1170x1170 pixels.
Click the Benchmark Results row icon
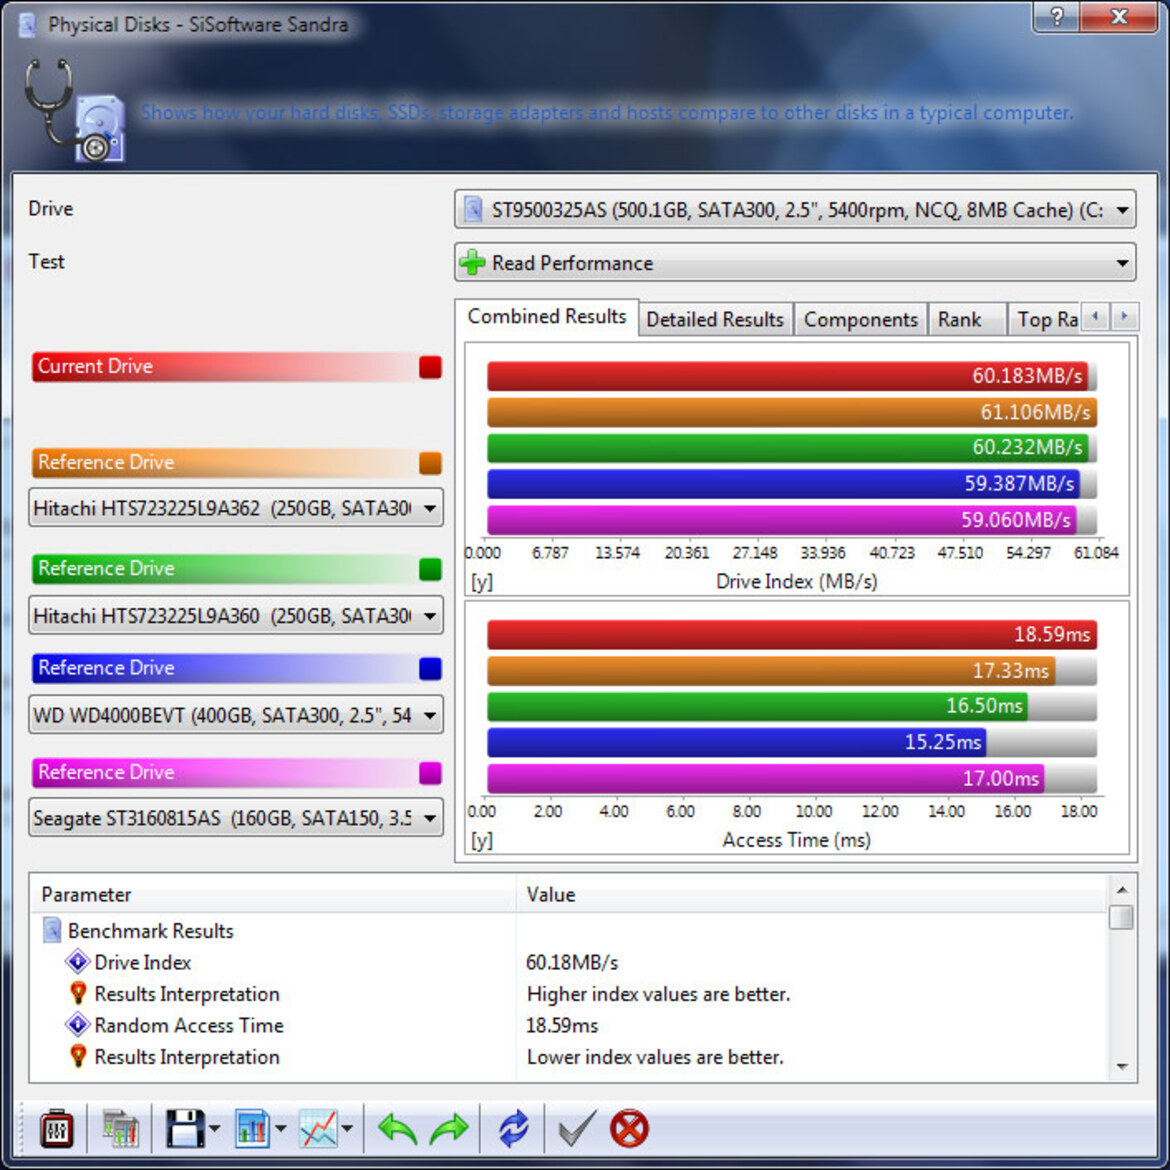tap(51, 930)
